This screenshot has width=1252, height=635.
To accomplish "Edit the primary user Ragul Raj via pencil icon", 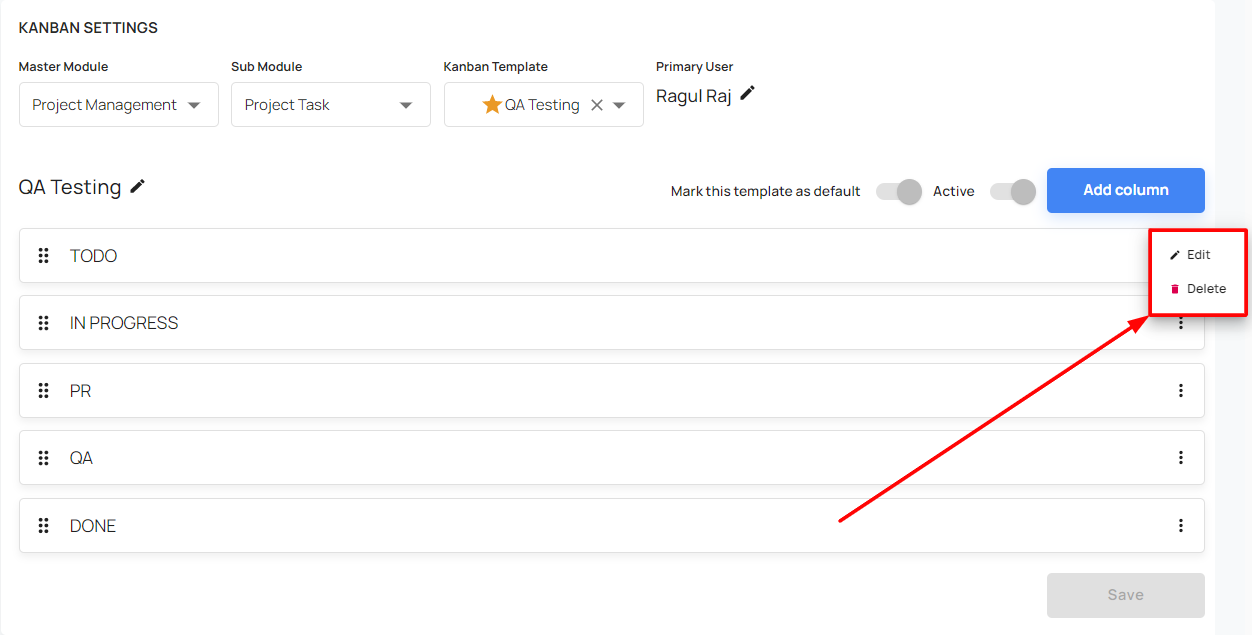I will pos(747,93).
